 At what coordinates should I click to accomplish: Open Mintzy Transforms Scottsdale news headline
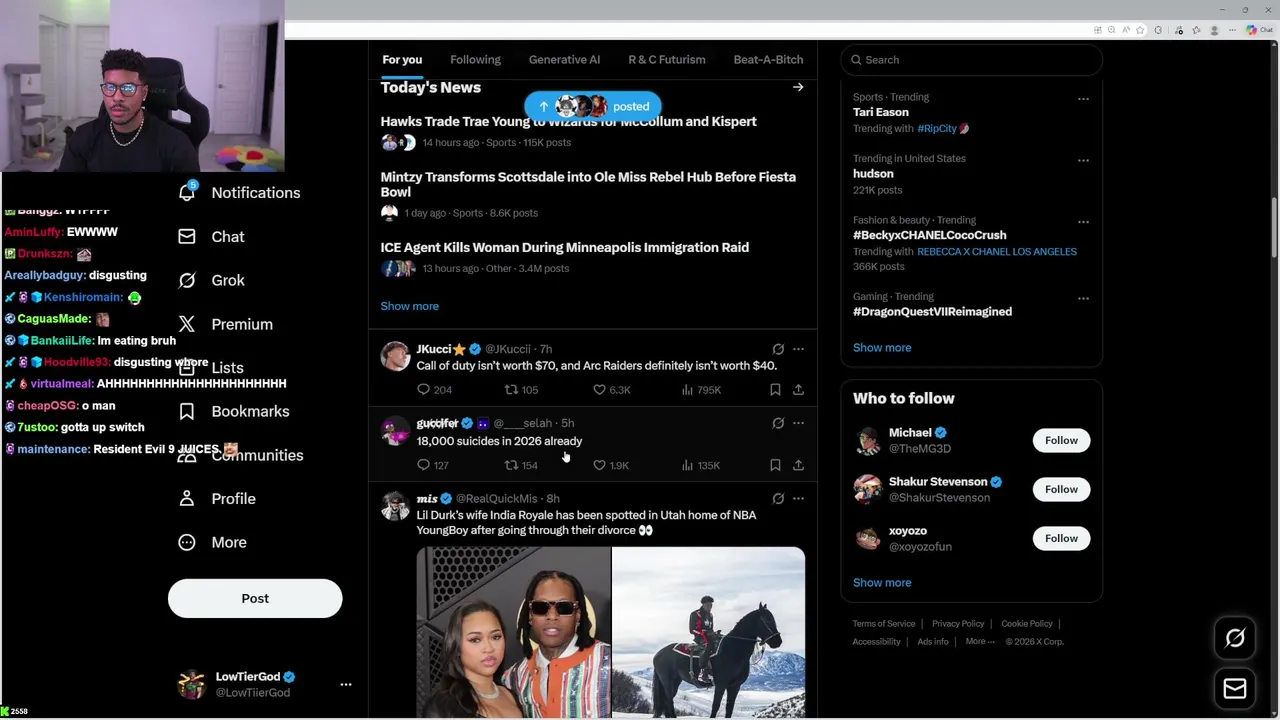click(588, 184)
